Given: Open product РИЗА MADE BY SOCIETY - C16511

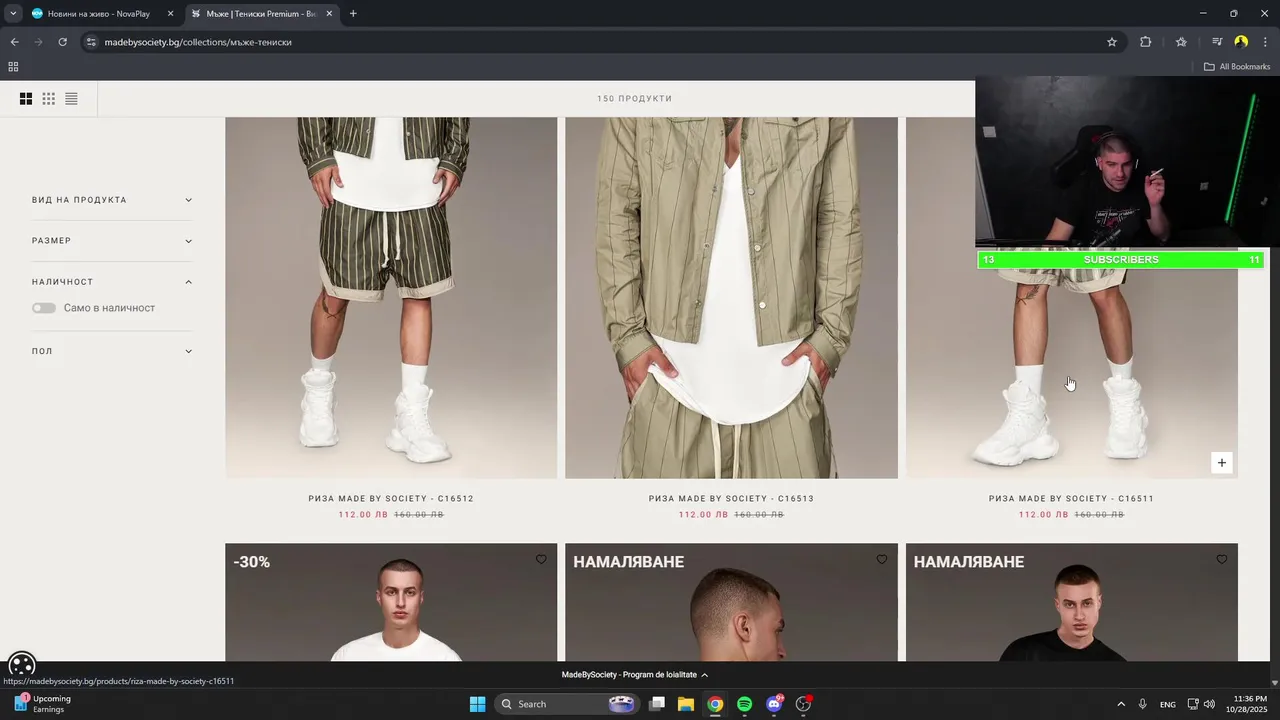Looking at the screenshot, I should point(1071,498).
